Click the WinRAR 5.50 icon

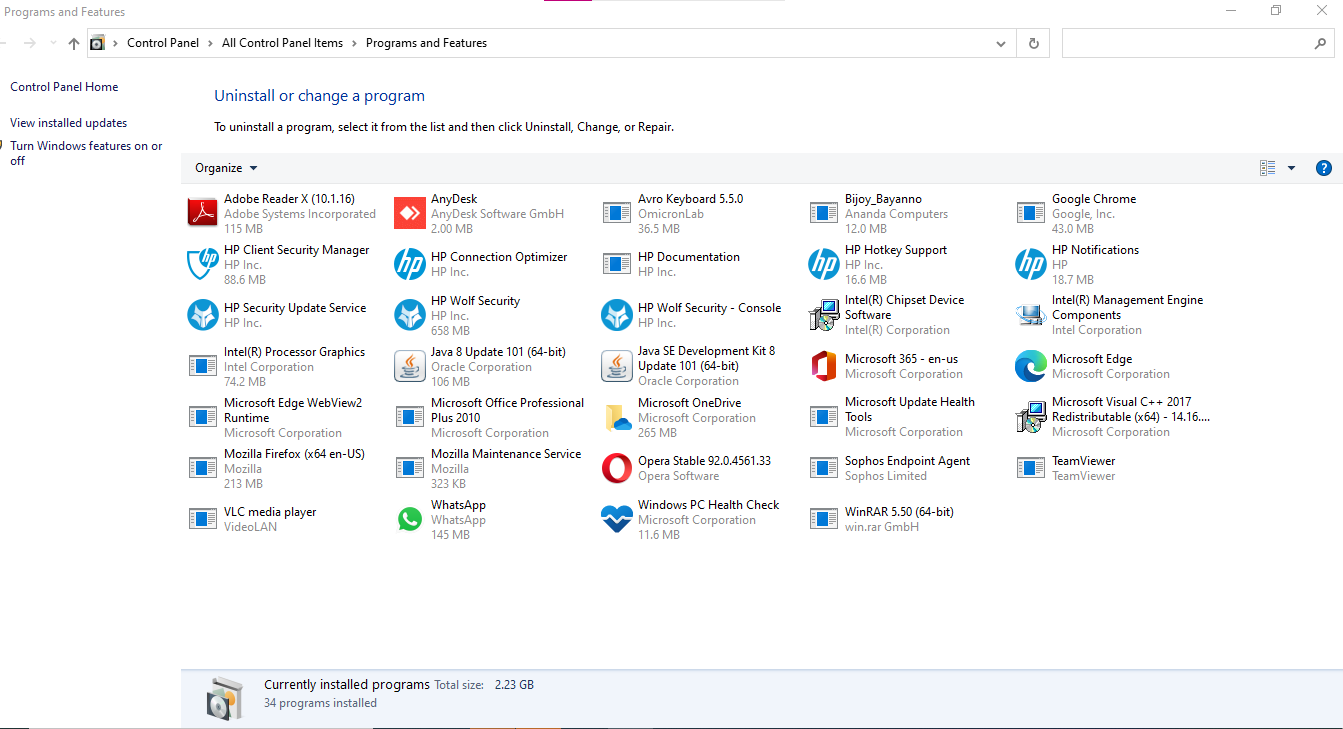tap(824, 519)
